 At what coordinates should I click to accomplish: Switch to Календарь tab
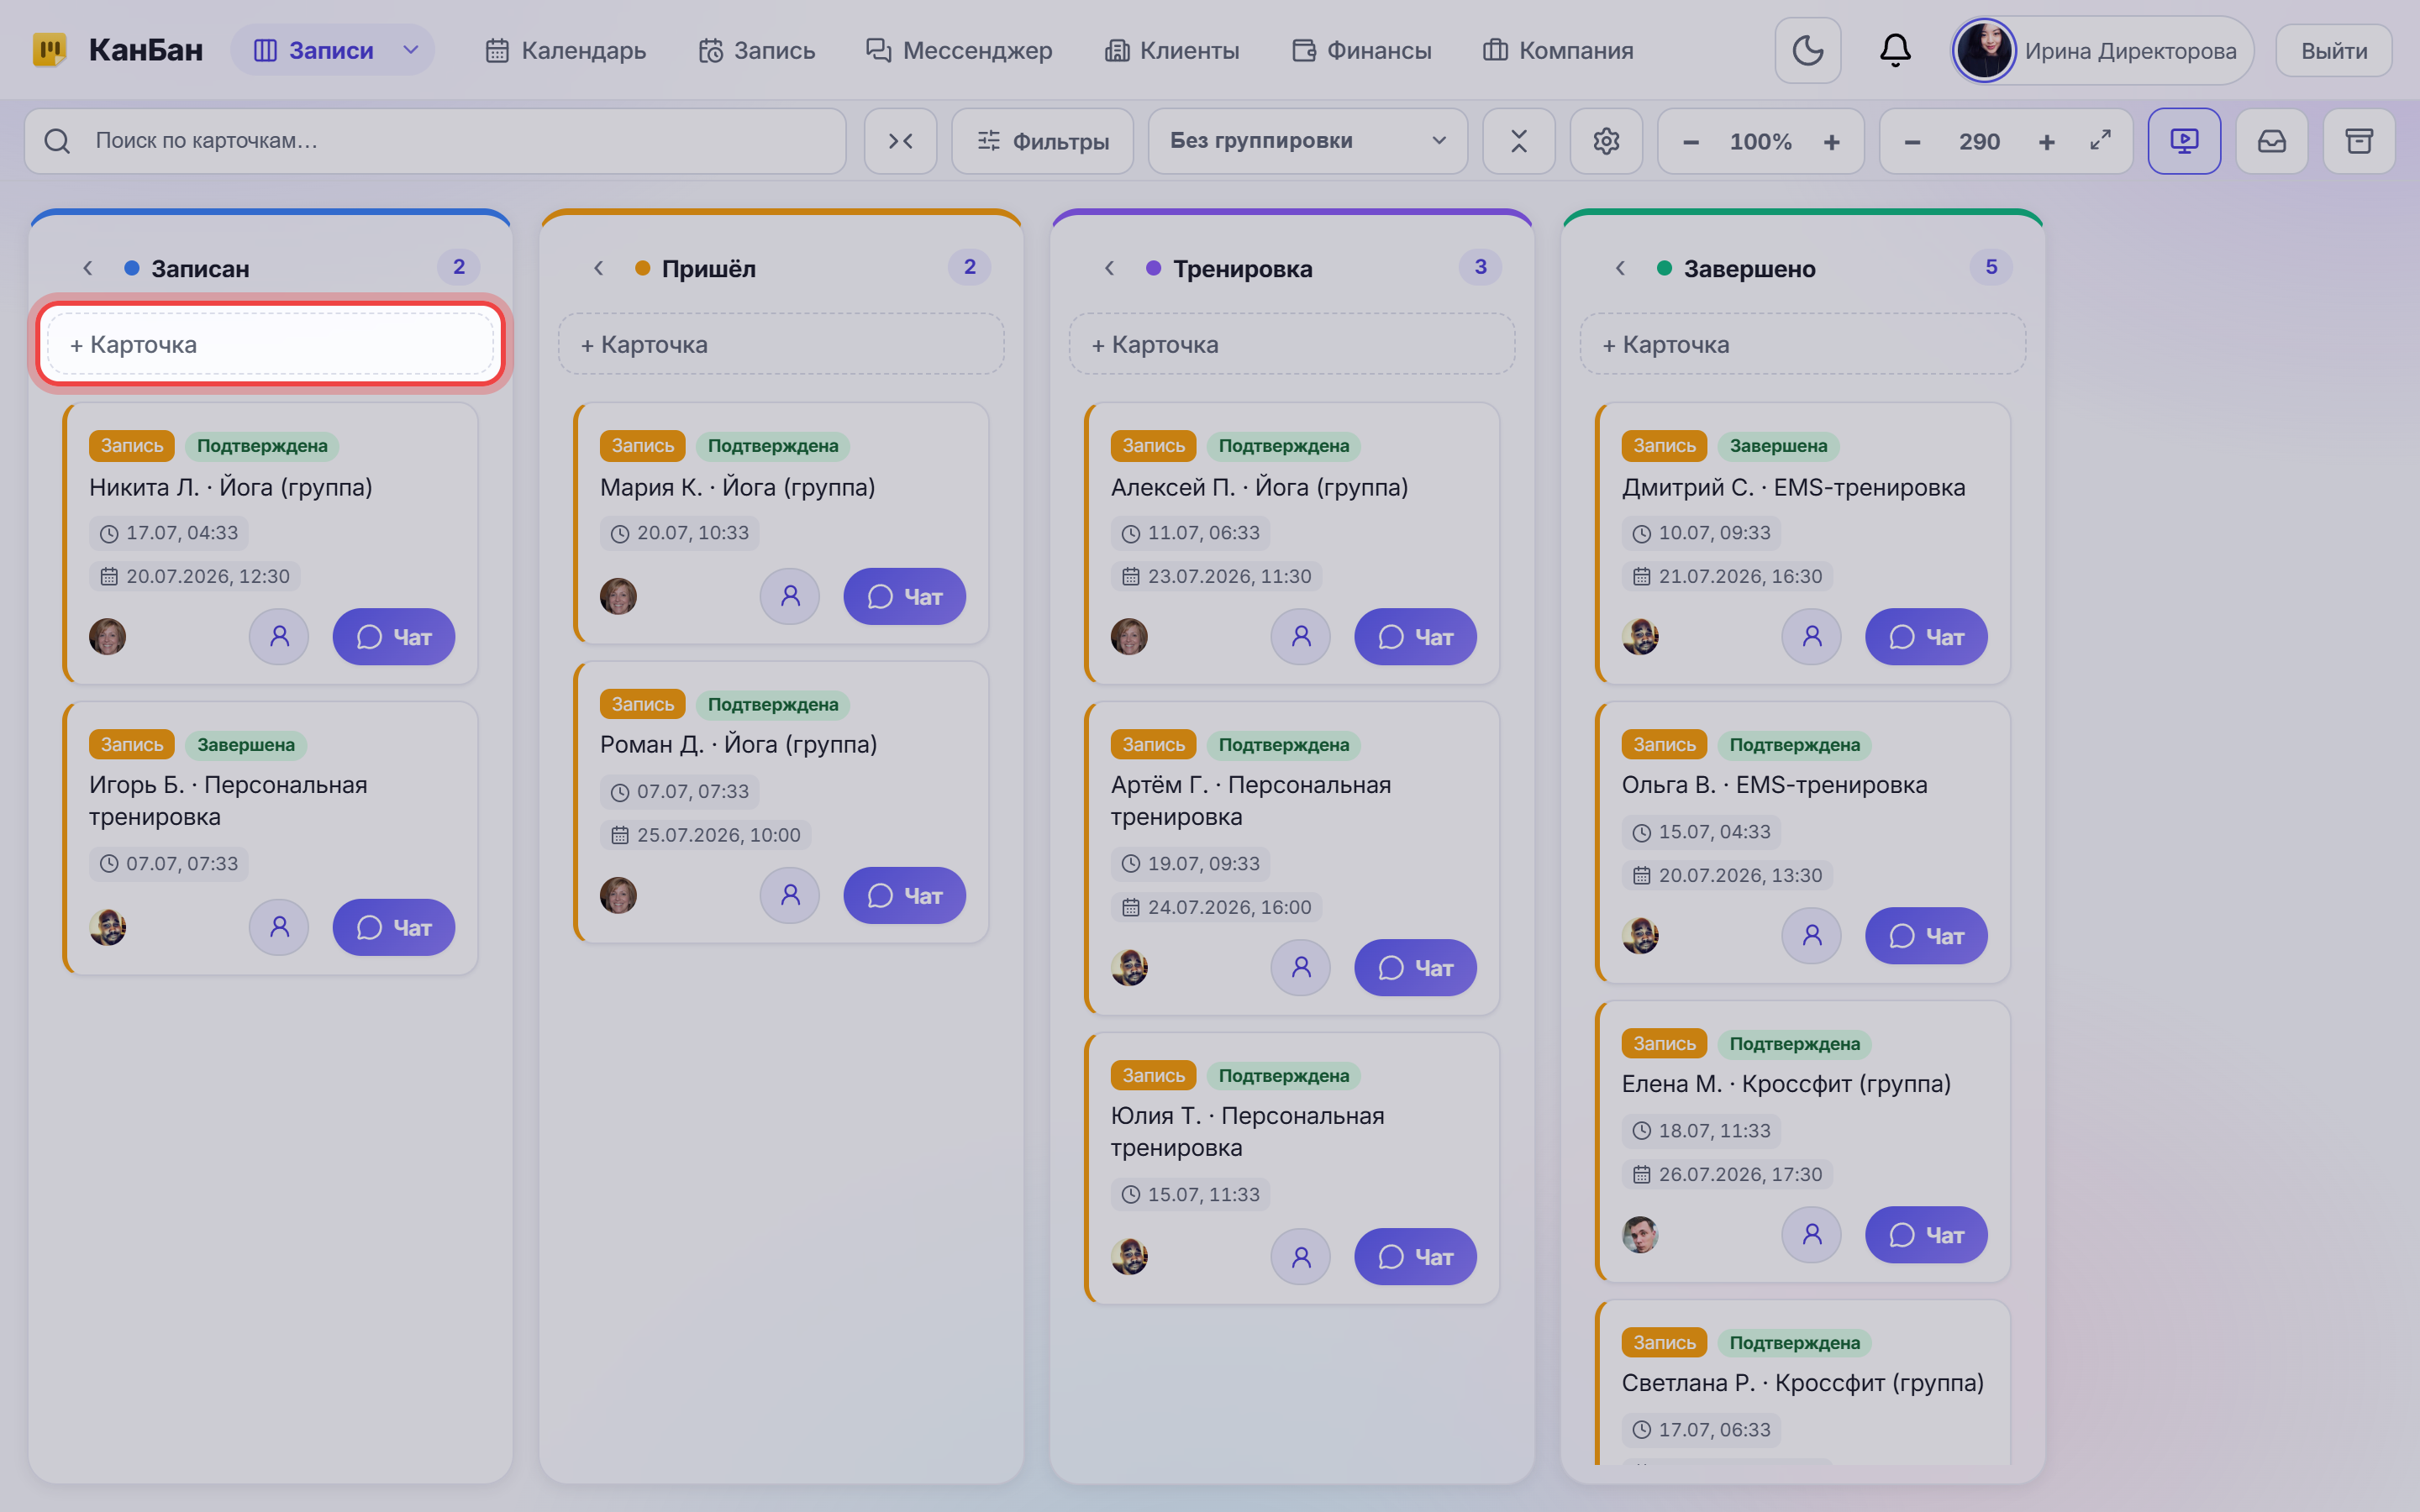point(565,50)
